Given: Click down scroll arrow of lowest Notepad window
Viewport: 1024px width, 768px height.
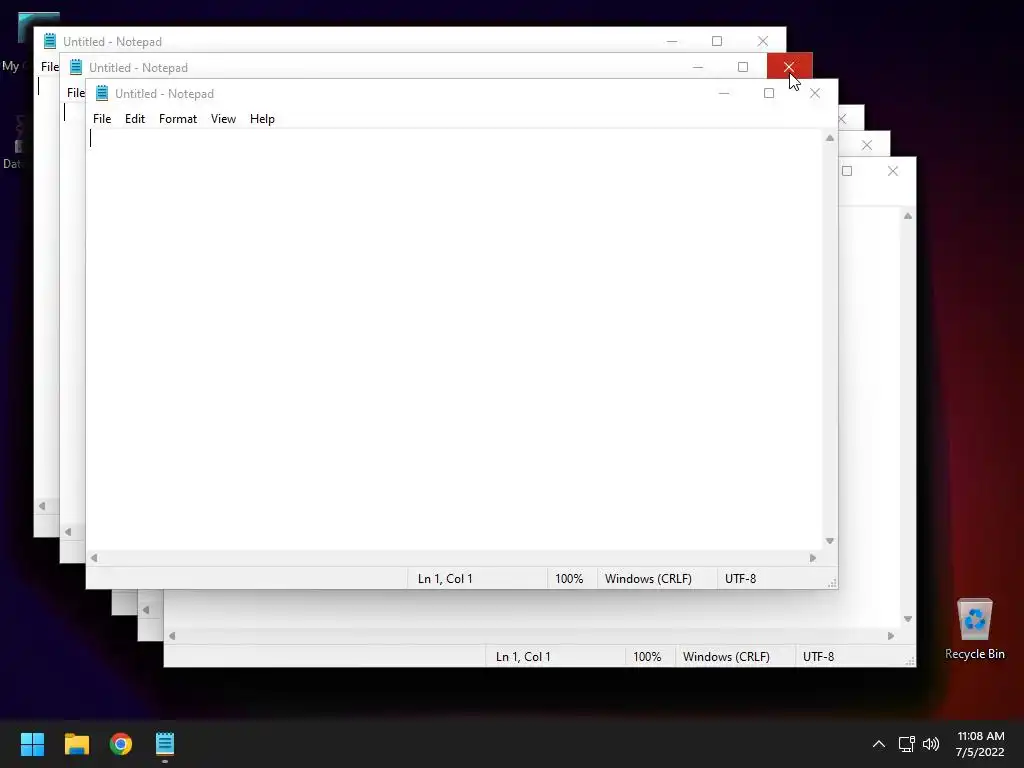Looking at the screenshot, I should 908,618.
